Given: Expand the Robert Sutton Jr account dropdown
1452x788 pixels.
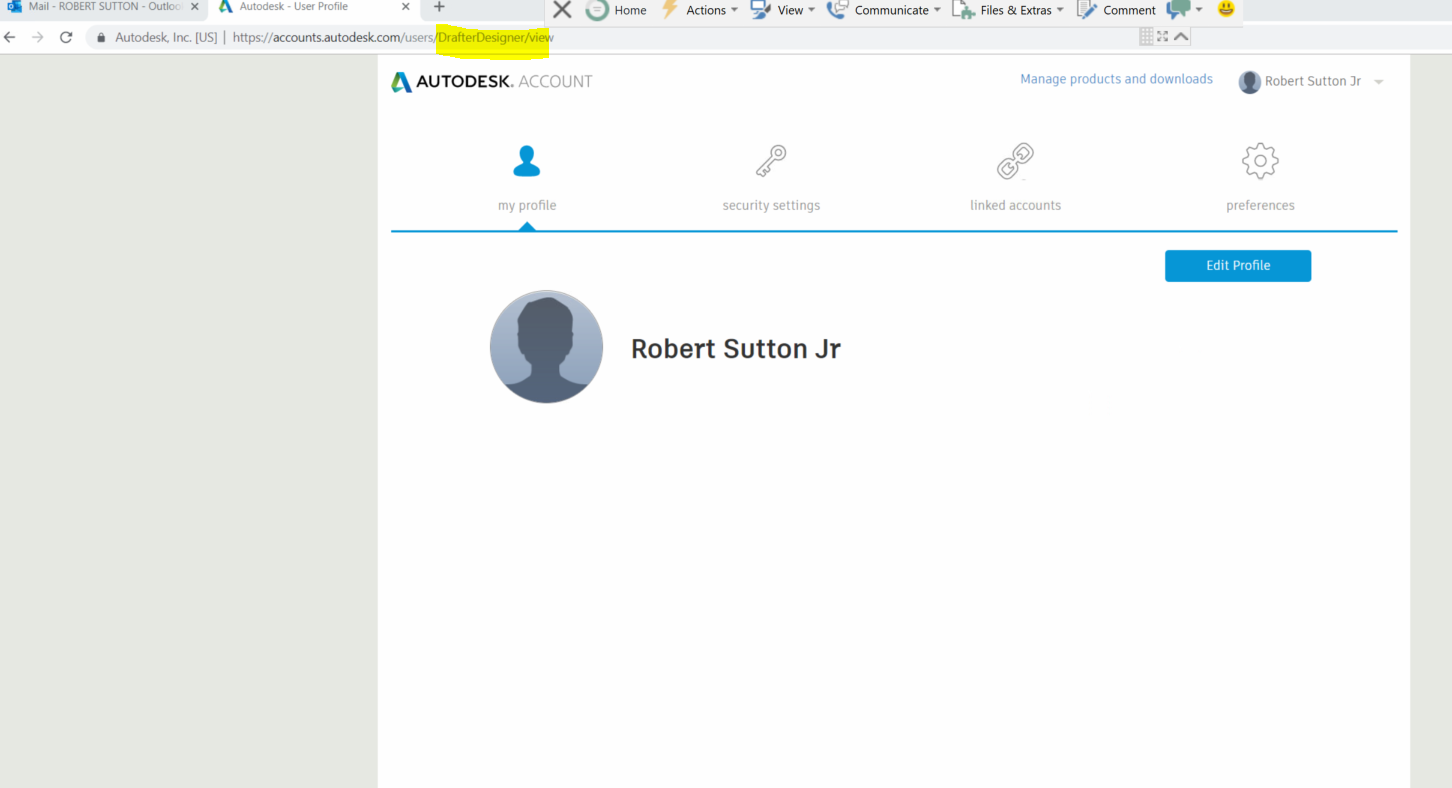Looking at the screenshot, I should [x=1379, y=81].
